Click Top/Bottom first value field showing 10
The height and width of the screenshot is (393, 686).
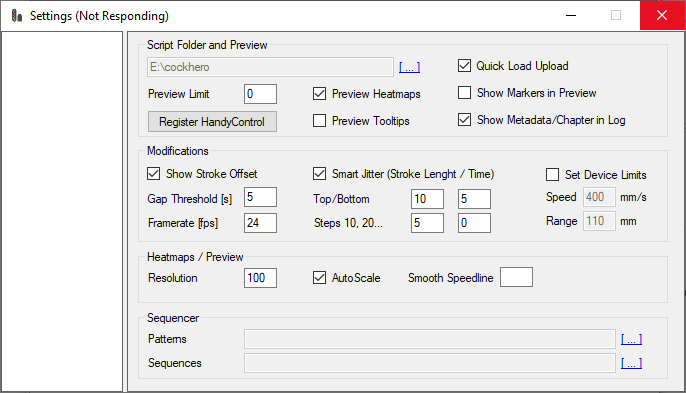click(x=427, y=199)
